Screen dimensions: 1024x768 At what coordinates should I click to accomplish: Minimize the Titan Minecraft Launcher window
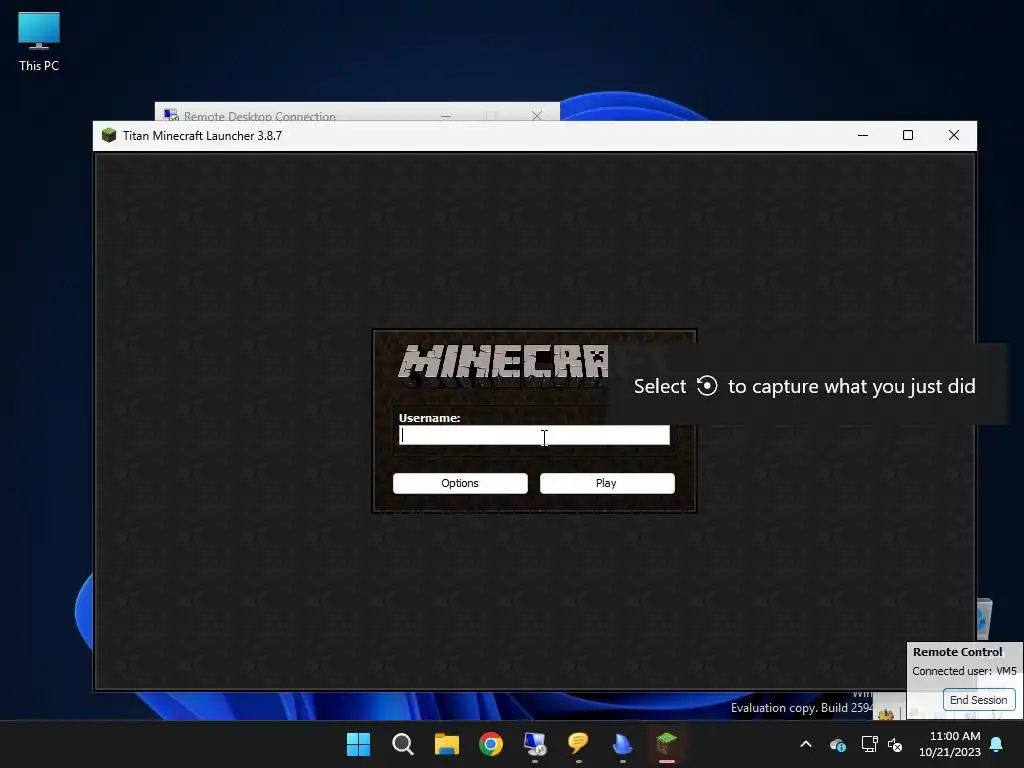point(863,135)
